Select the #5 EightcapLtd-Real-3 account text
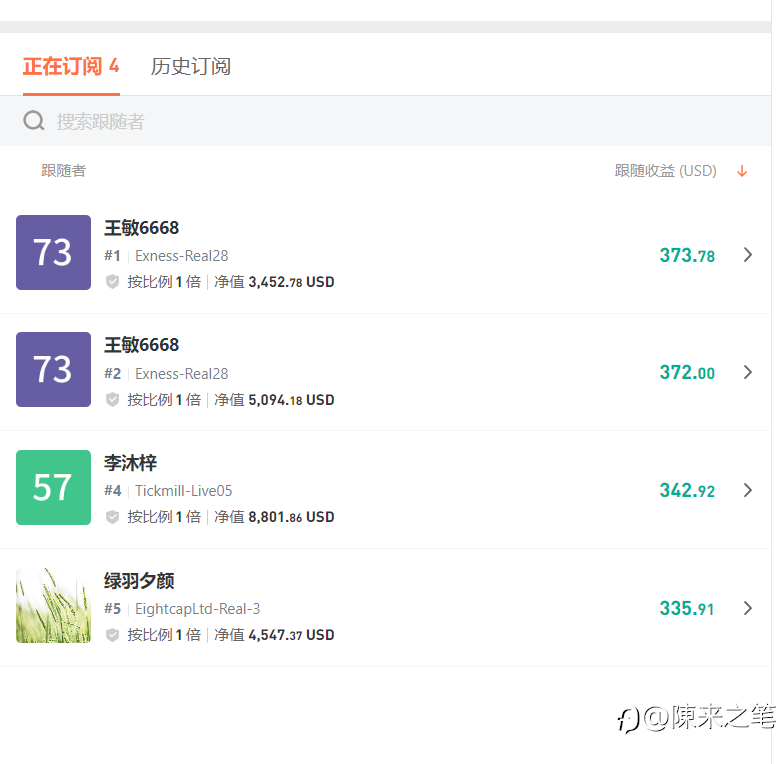 click(x=182, y=609)
